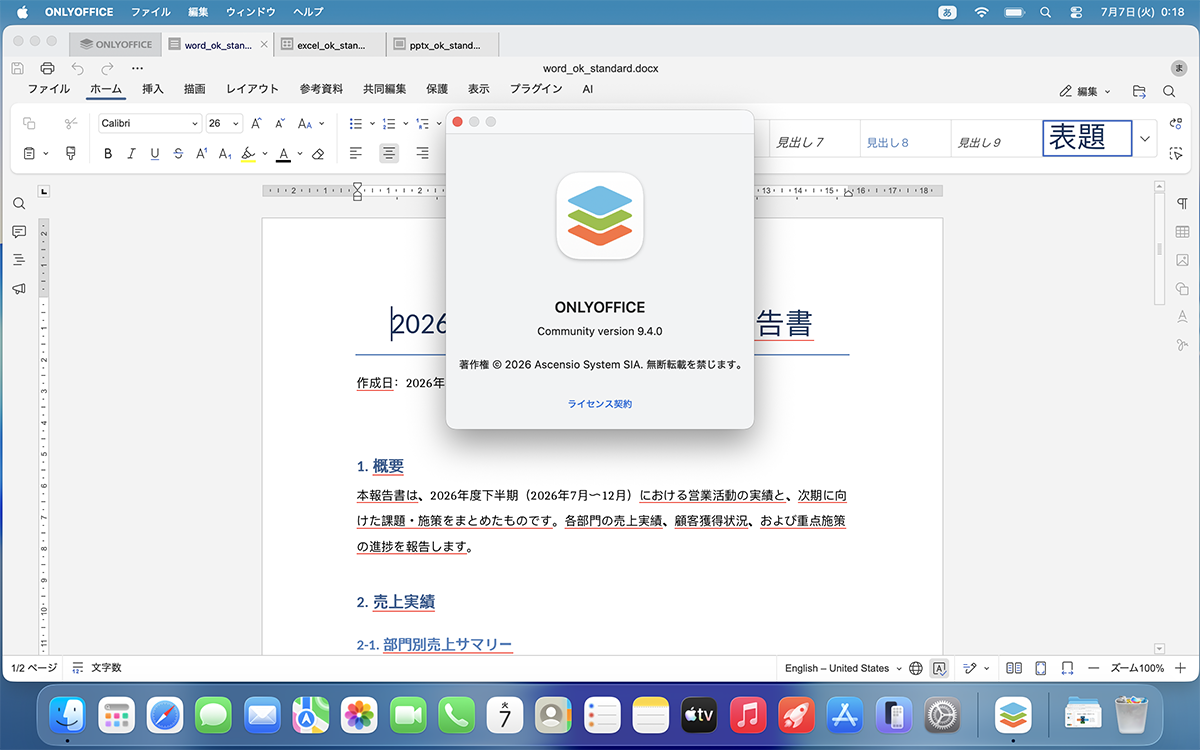
Task: Toggle center paragraph alignment
Action: pos(389,154)
